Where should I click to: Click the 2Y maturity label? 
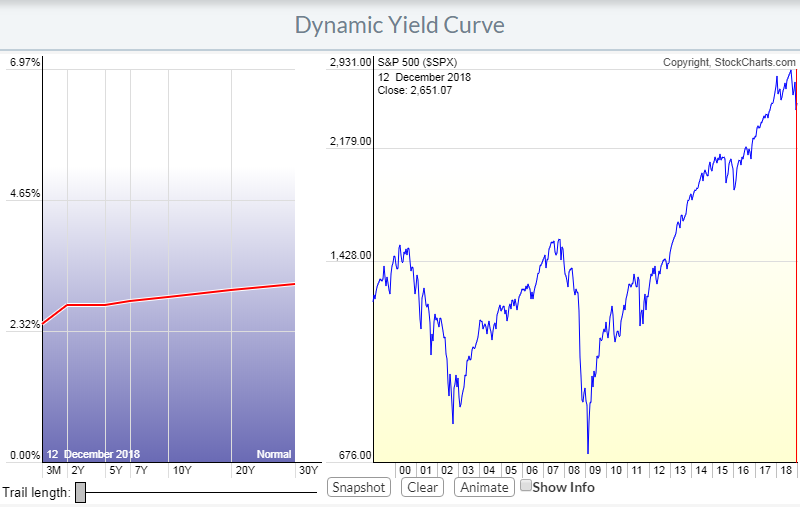click(x=77, y=470)
